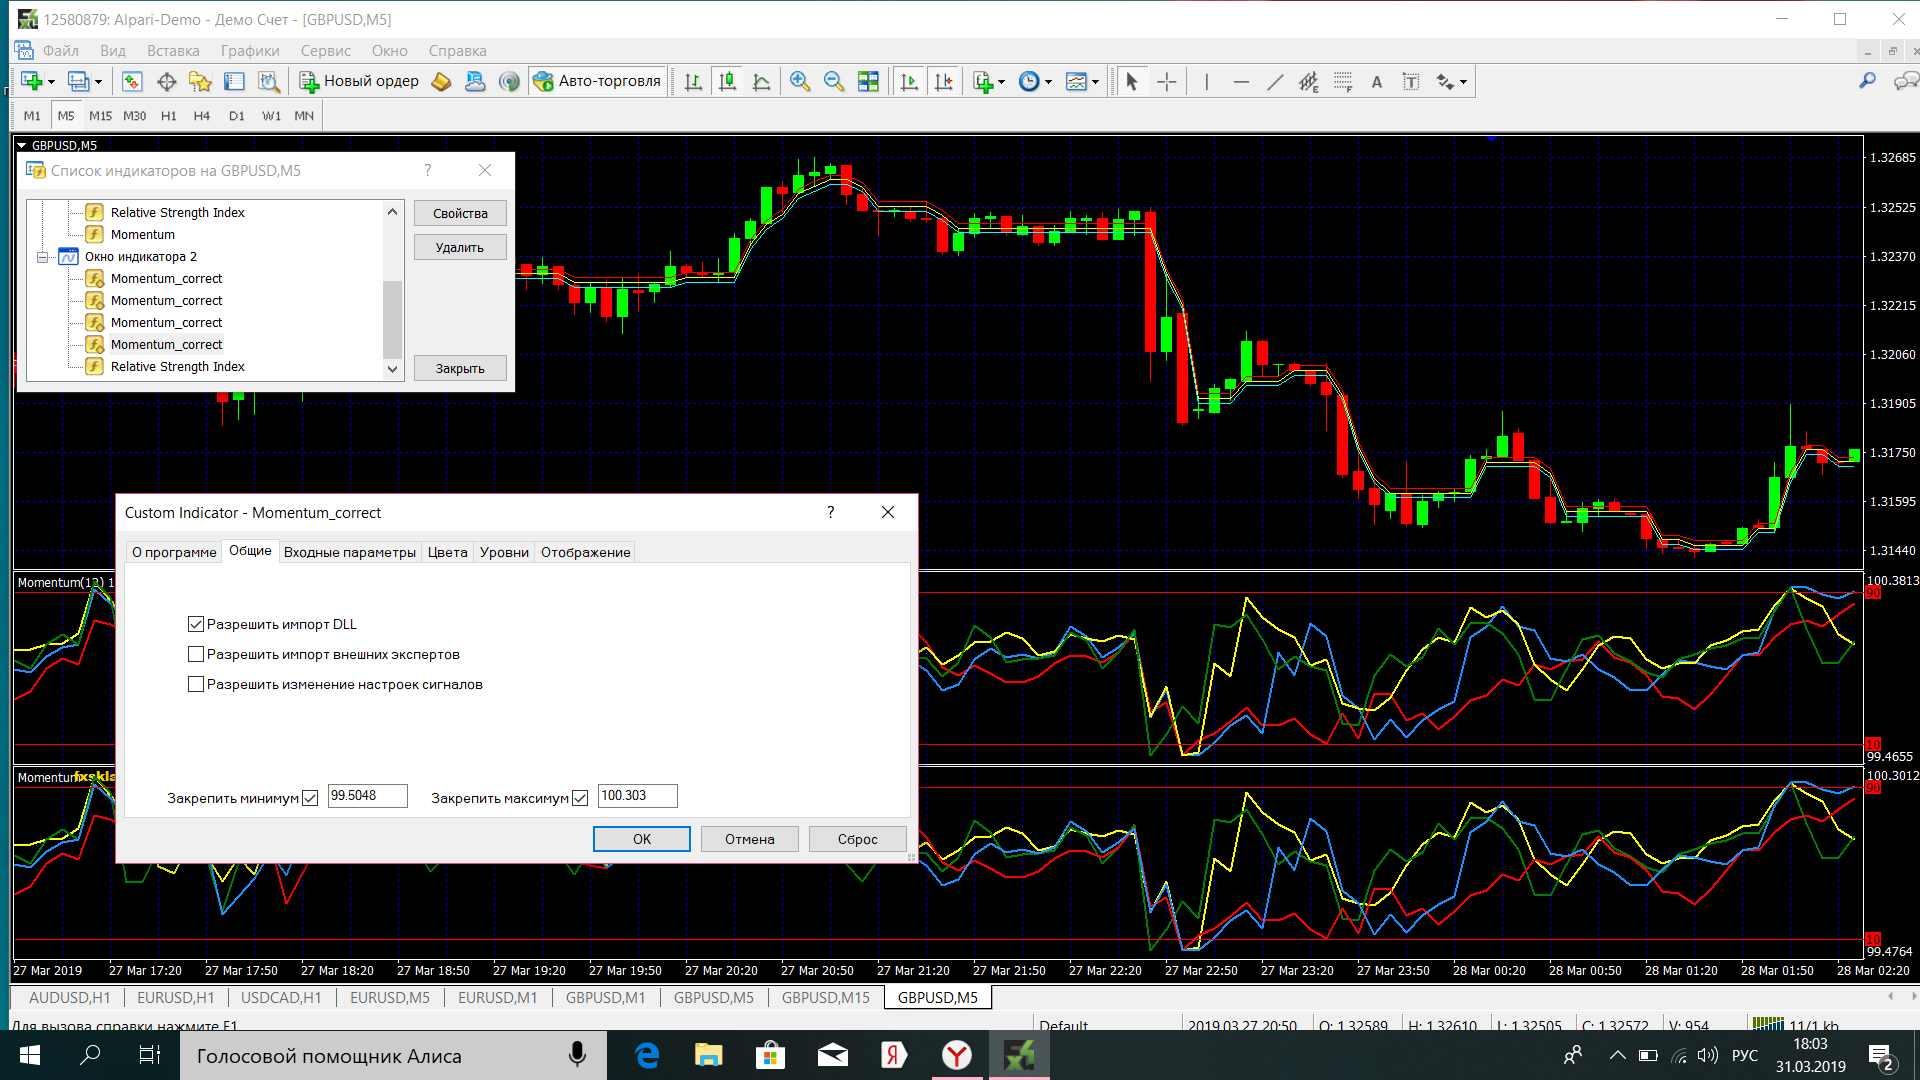The image size is (1920, 1080).
Task: Switch to 'Цвета' tab
Action: (447, 552)
